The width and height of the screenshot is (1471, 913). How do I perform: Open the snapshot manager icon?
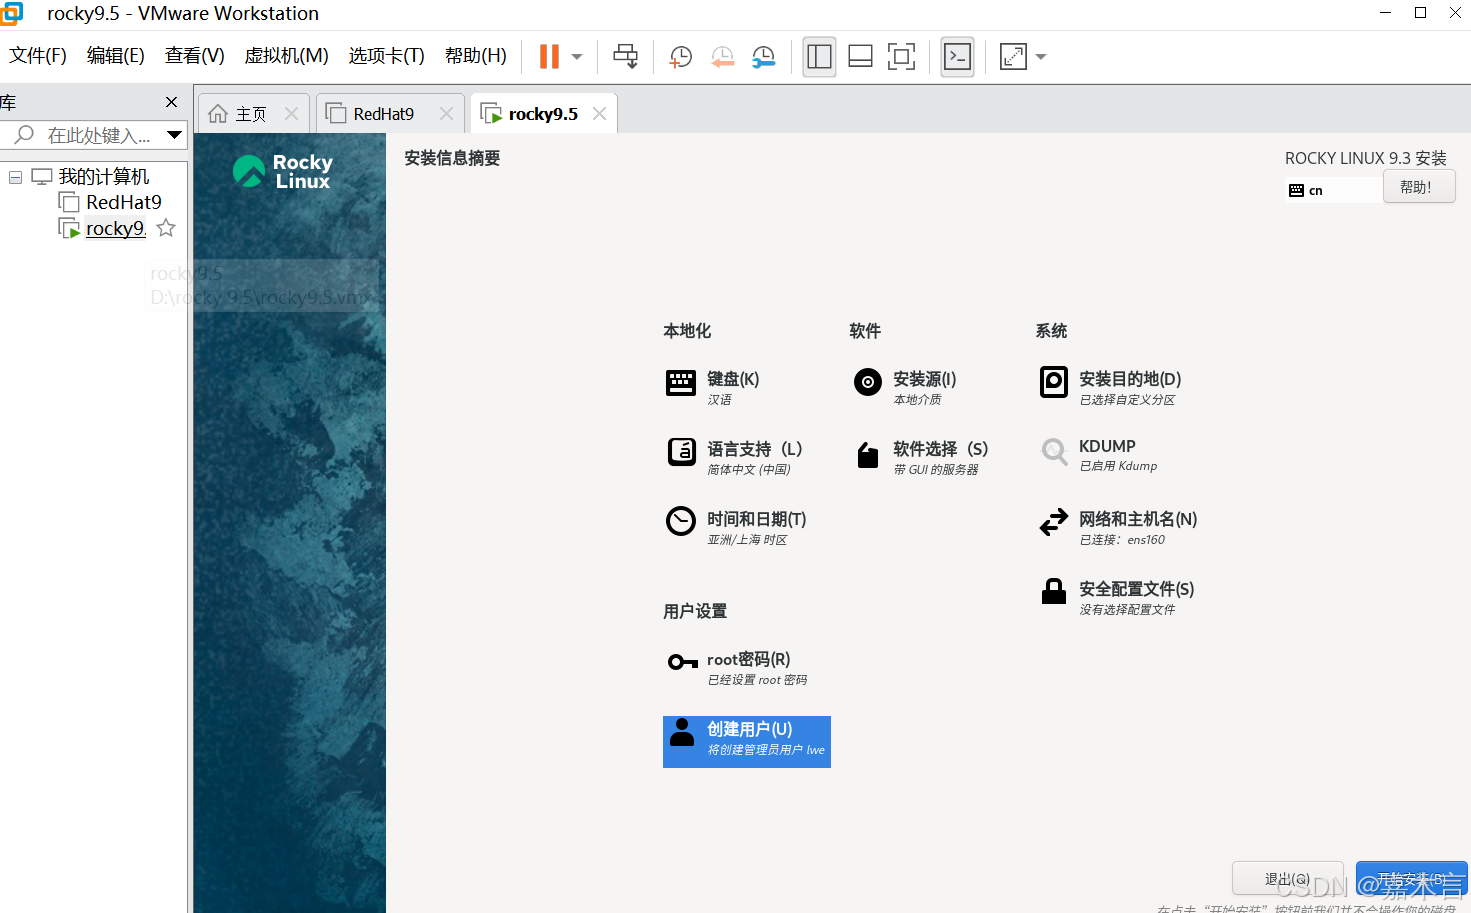pos(764,57)
